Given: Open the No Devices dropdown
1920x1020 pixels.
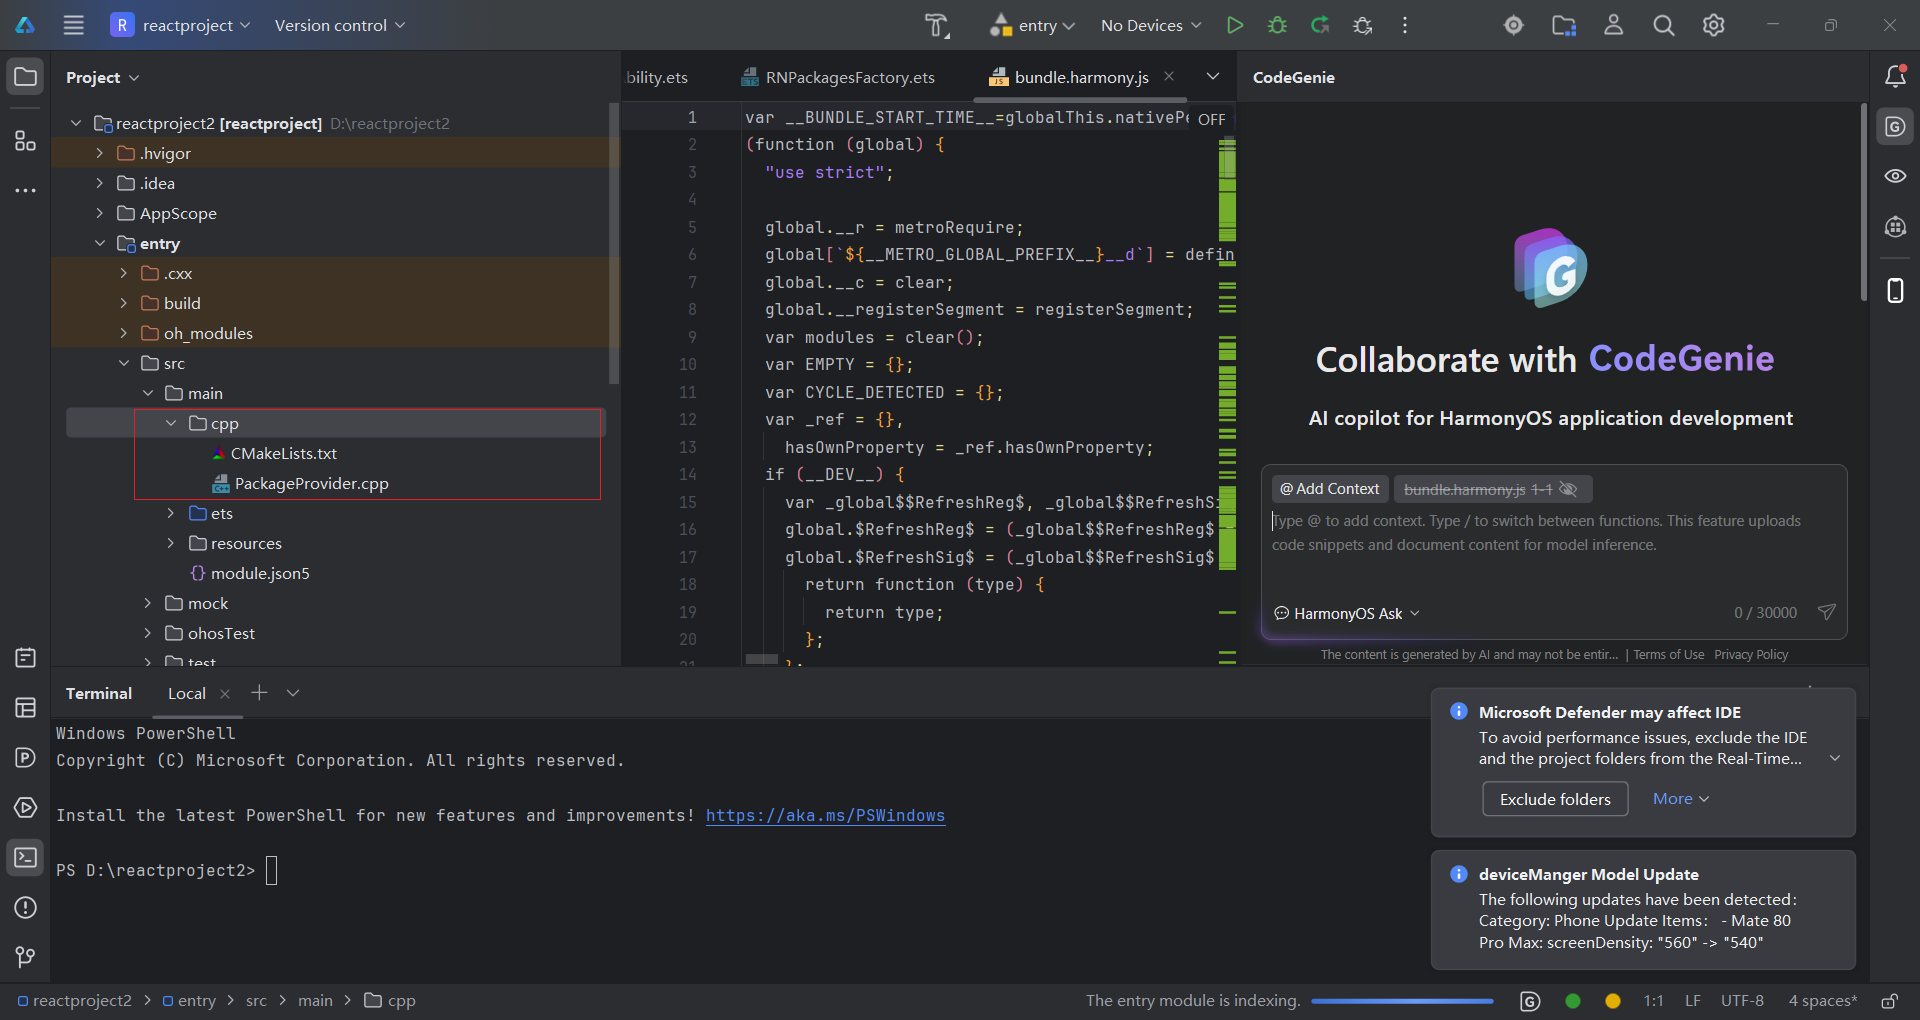Looking at the screenshot, I should pos(1150,25).
